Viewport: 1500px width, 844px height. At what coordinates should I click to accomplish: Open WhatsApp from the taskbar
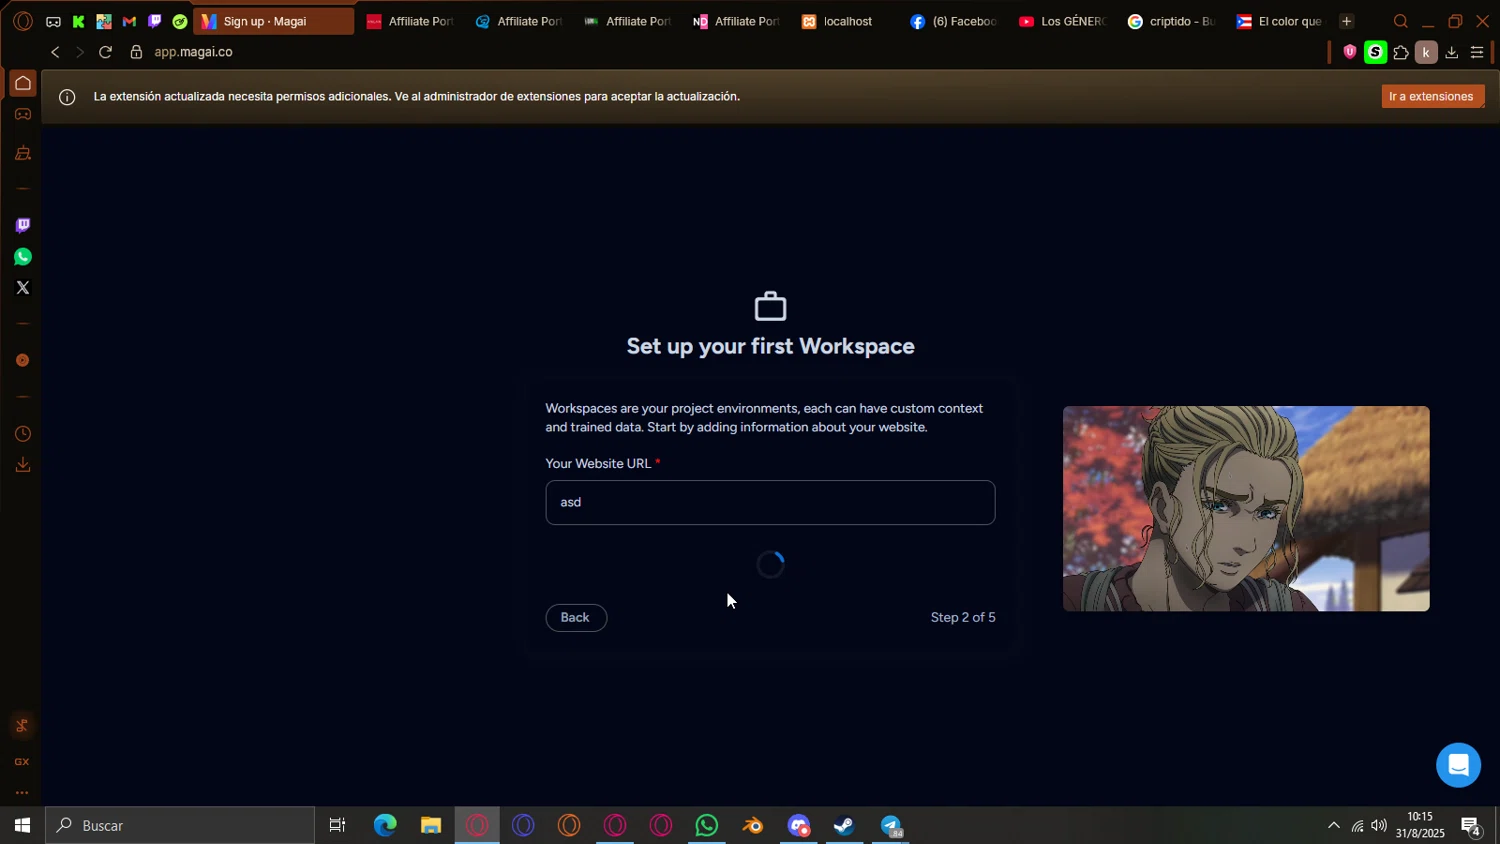[707, 825]
